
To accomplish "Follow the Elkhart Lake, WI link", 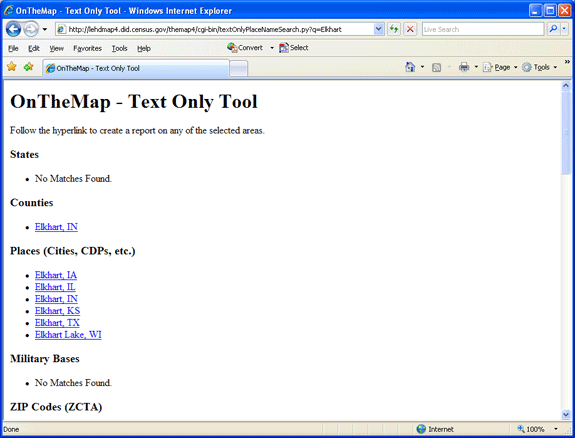I will coord(68,335).
